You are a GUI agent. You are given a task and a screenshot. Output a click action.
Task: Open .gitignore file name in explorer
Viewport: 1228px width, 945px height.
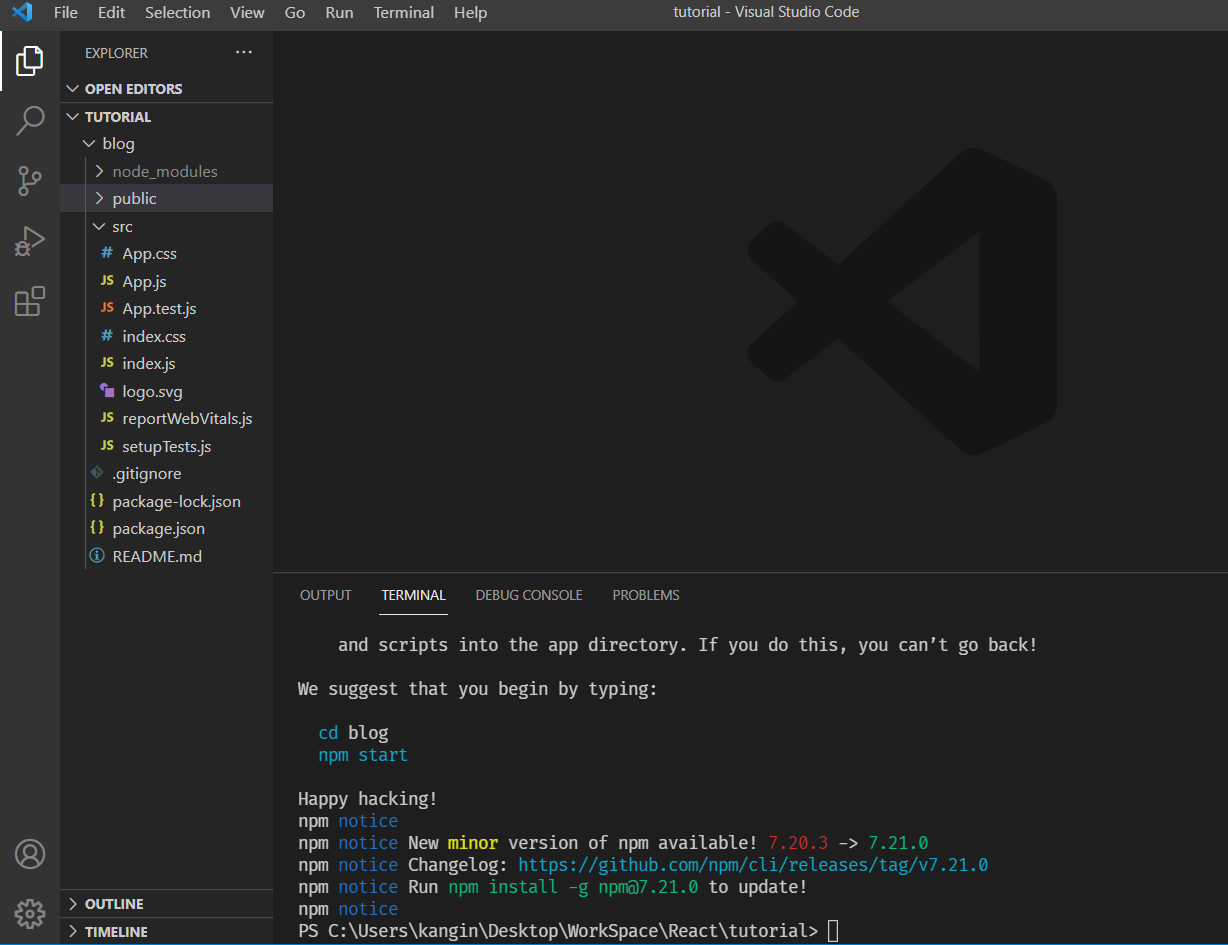tap(147, 474)
